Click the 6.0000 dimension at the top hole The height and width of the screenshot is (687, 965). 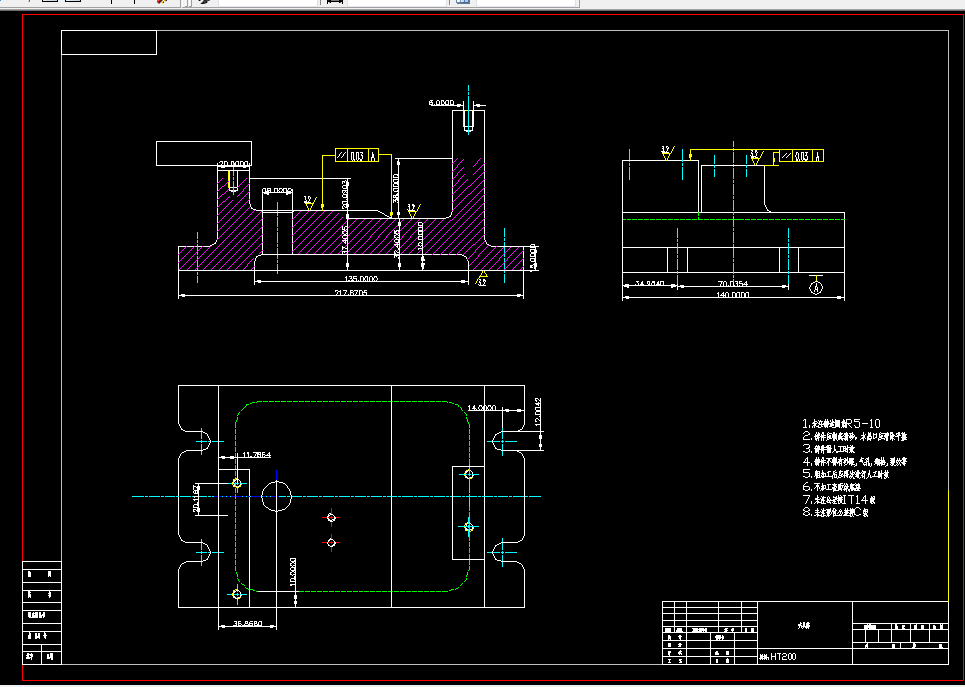[441, 103]
